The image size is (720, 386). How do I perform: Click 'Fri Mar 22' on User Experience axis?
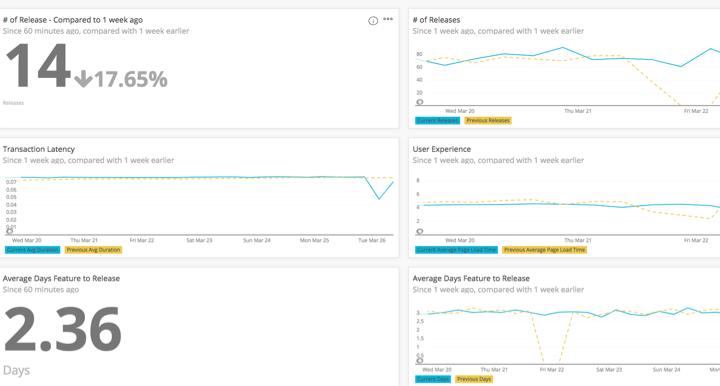696,241
